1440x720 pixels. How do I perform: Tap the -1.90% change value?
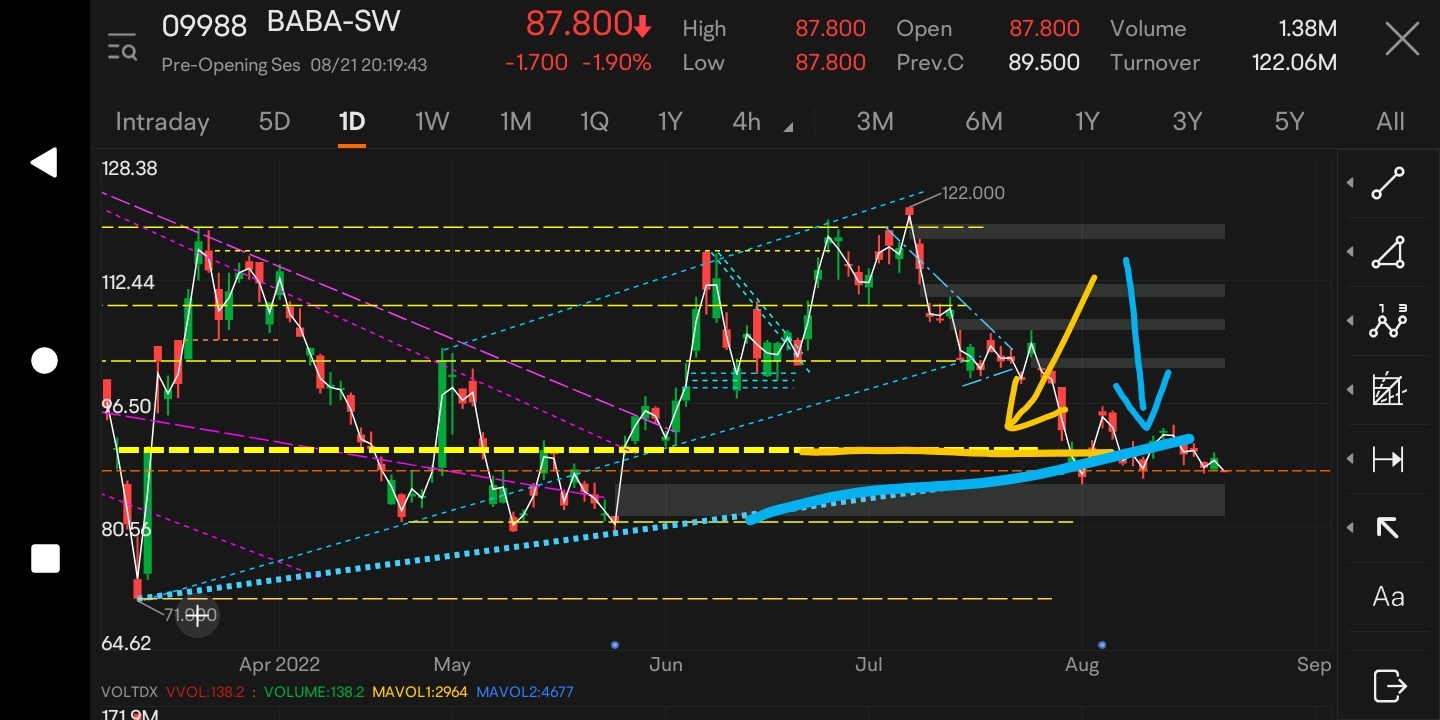pyautogui.click(x=616, y=63)
